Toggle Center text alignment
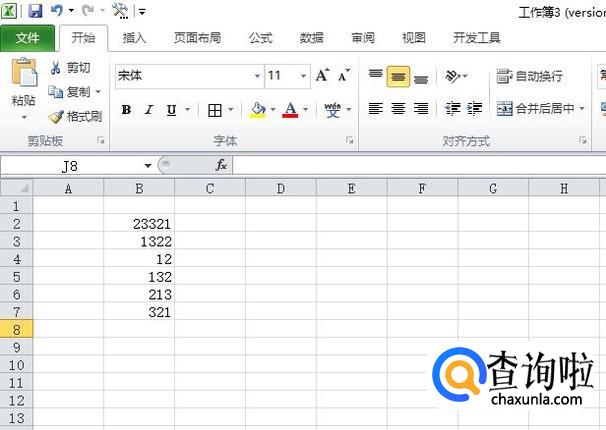Viewport: 606px width, 430px height. [x=398, y=109]
